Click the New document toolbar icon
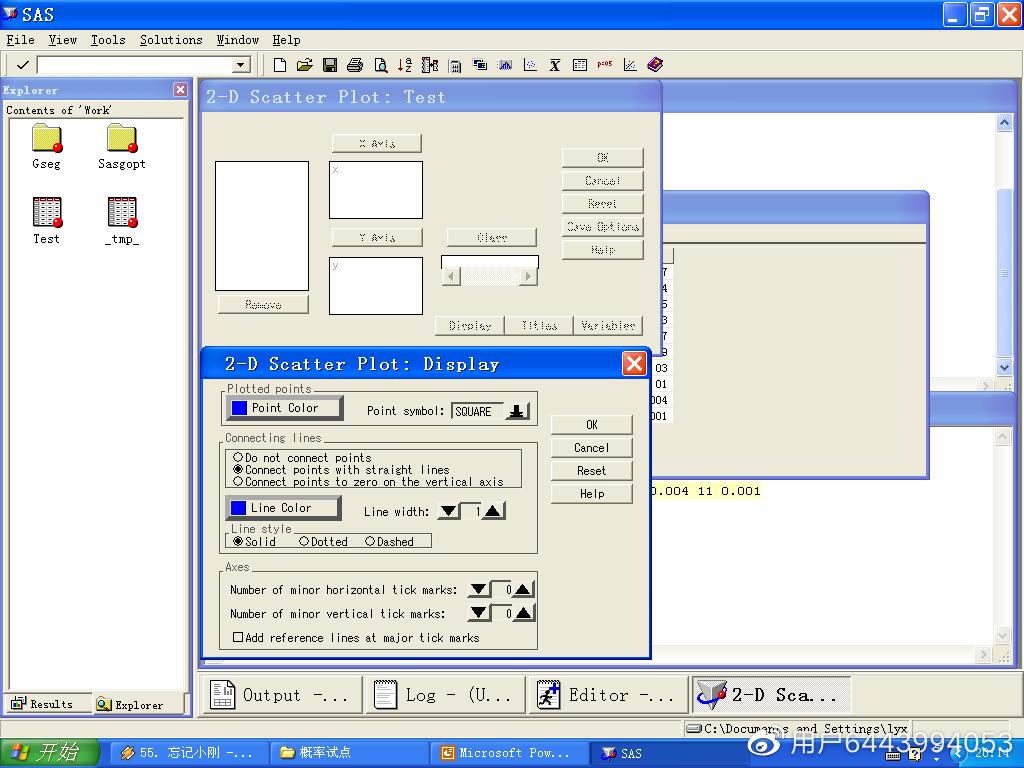Image resolution: width=1024 pixels, height=768 pixels. [x=280, y=65]
